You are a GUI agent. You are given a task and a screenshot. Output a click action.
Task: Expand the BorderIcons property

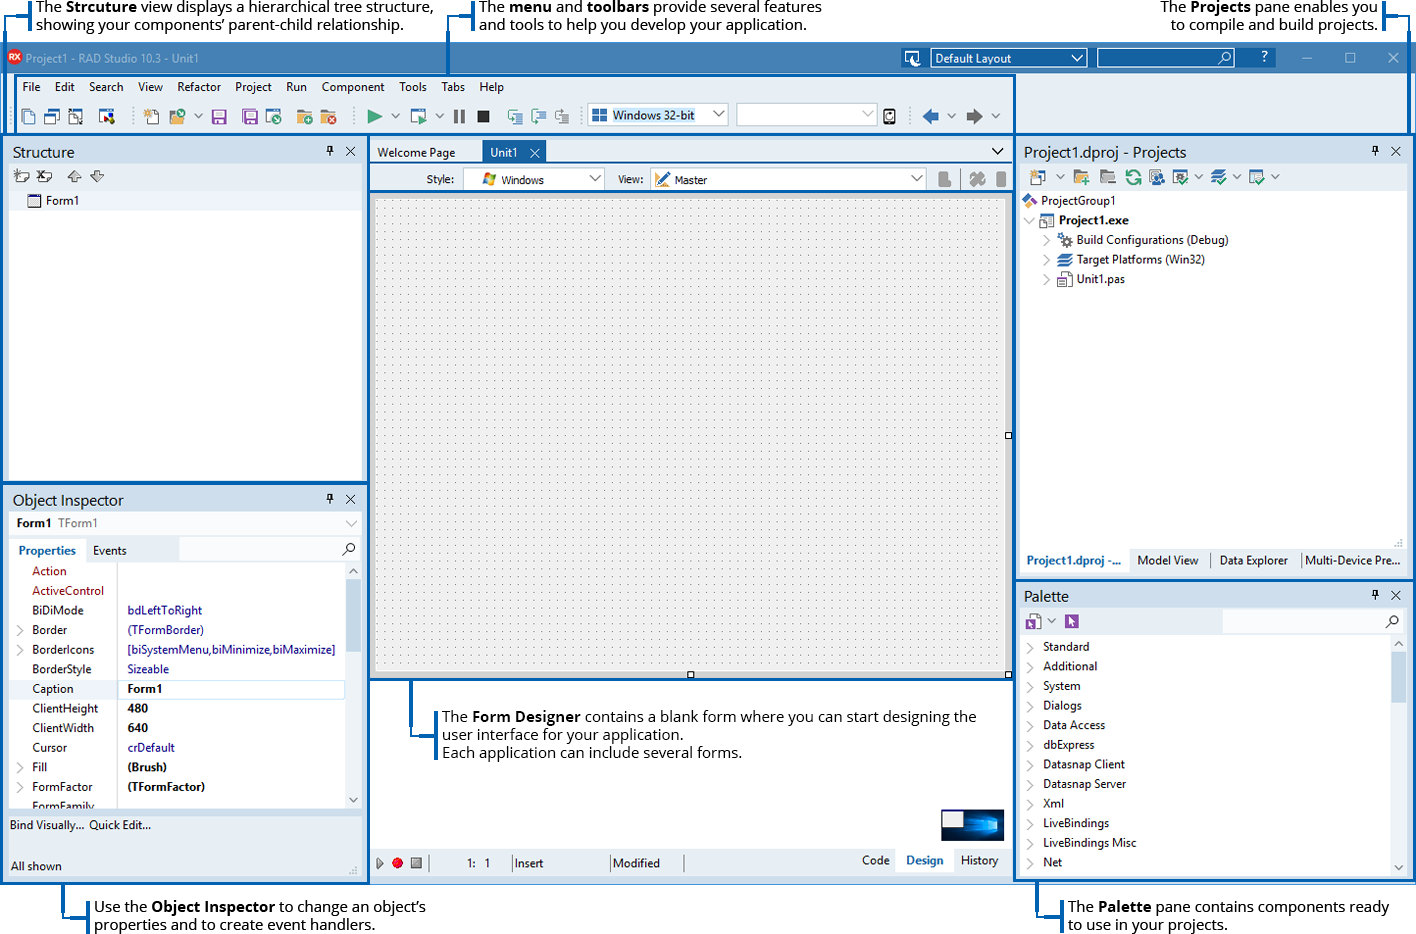[20, 650]
